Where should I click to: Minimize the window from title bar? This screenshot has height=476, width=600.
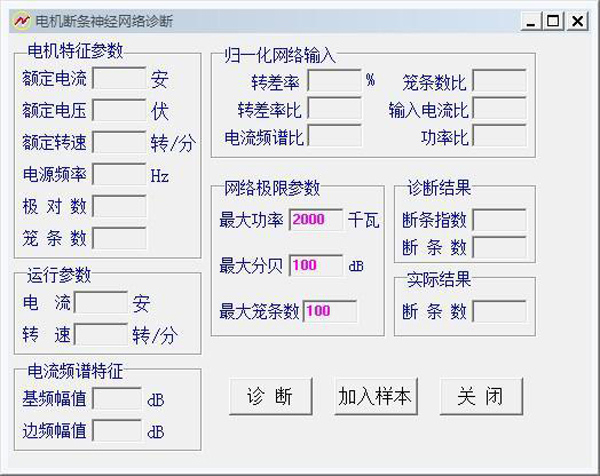tap(531, 19)
